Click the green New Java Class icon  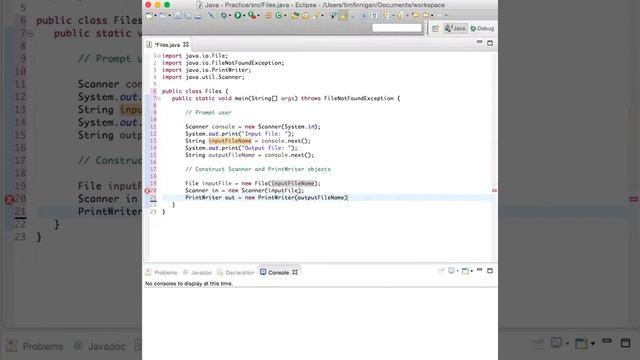click(x=278, y=16)
